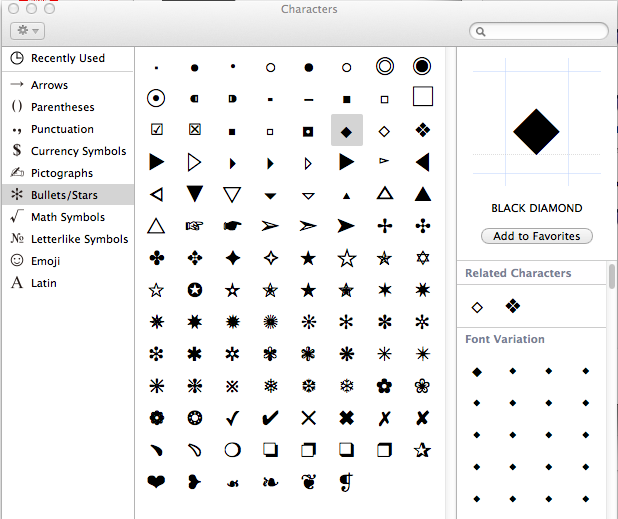The image size is (618, 519).
Task: Select the large white right triangle character
Action: [194, 162]
